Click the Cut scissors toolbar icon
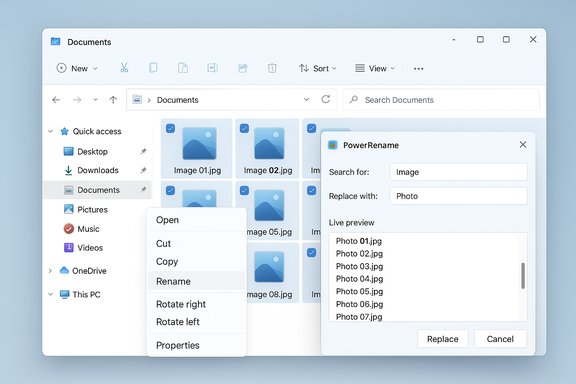The width and height of the screenshot is (576, 384). click(124, 68)
